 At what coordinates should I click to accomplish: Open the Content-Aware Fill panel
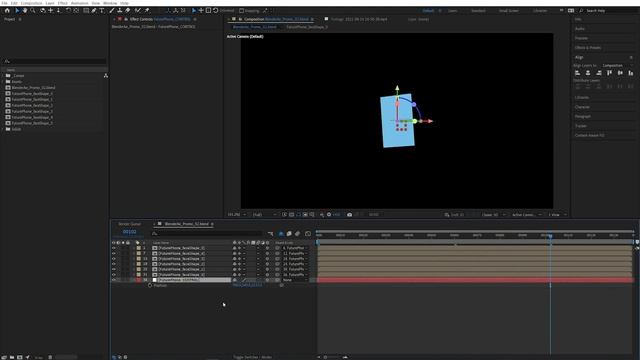coord(590,135)
